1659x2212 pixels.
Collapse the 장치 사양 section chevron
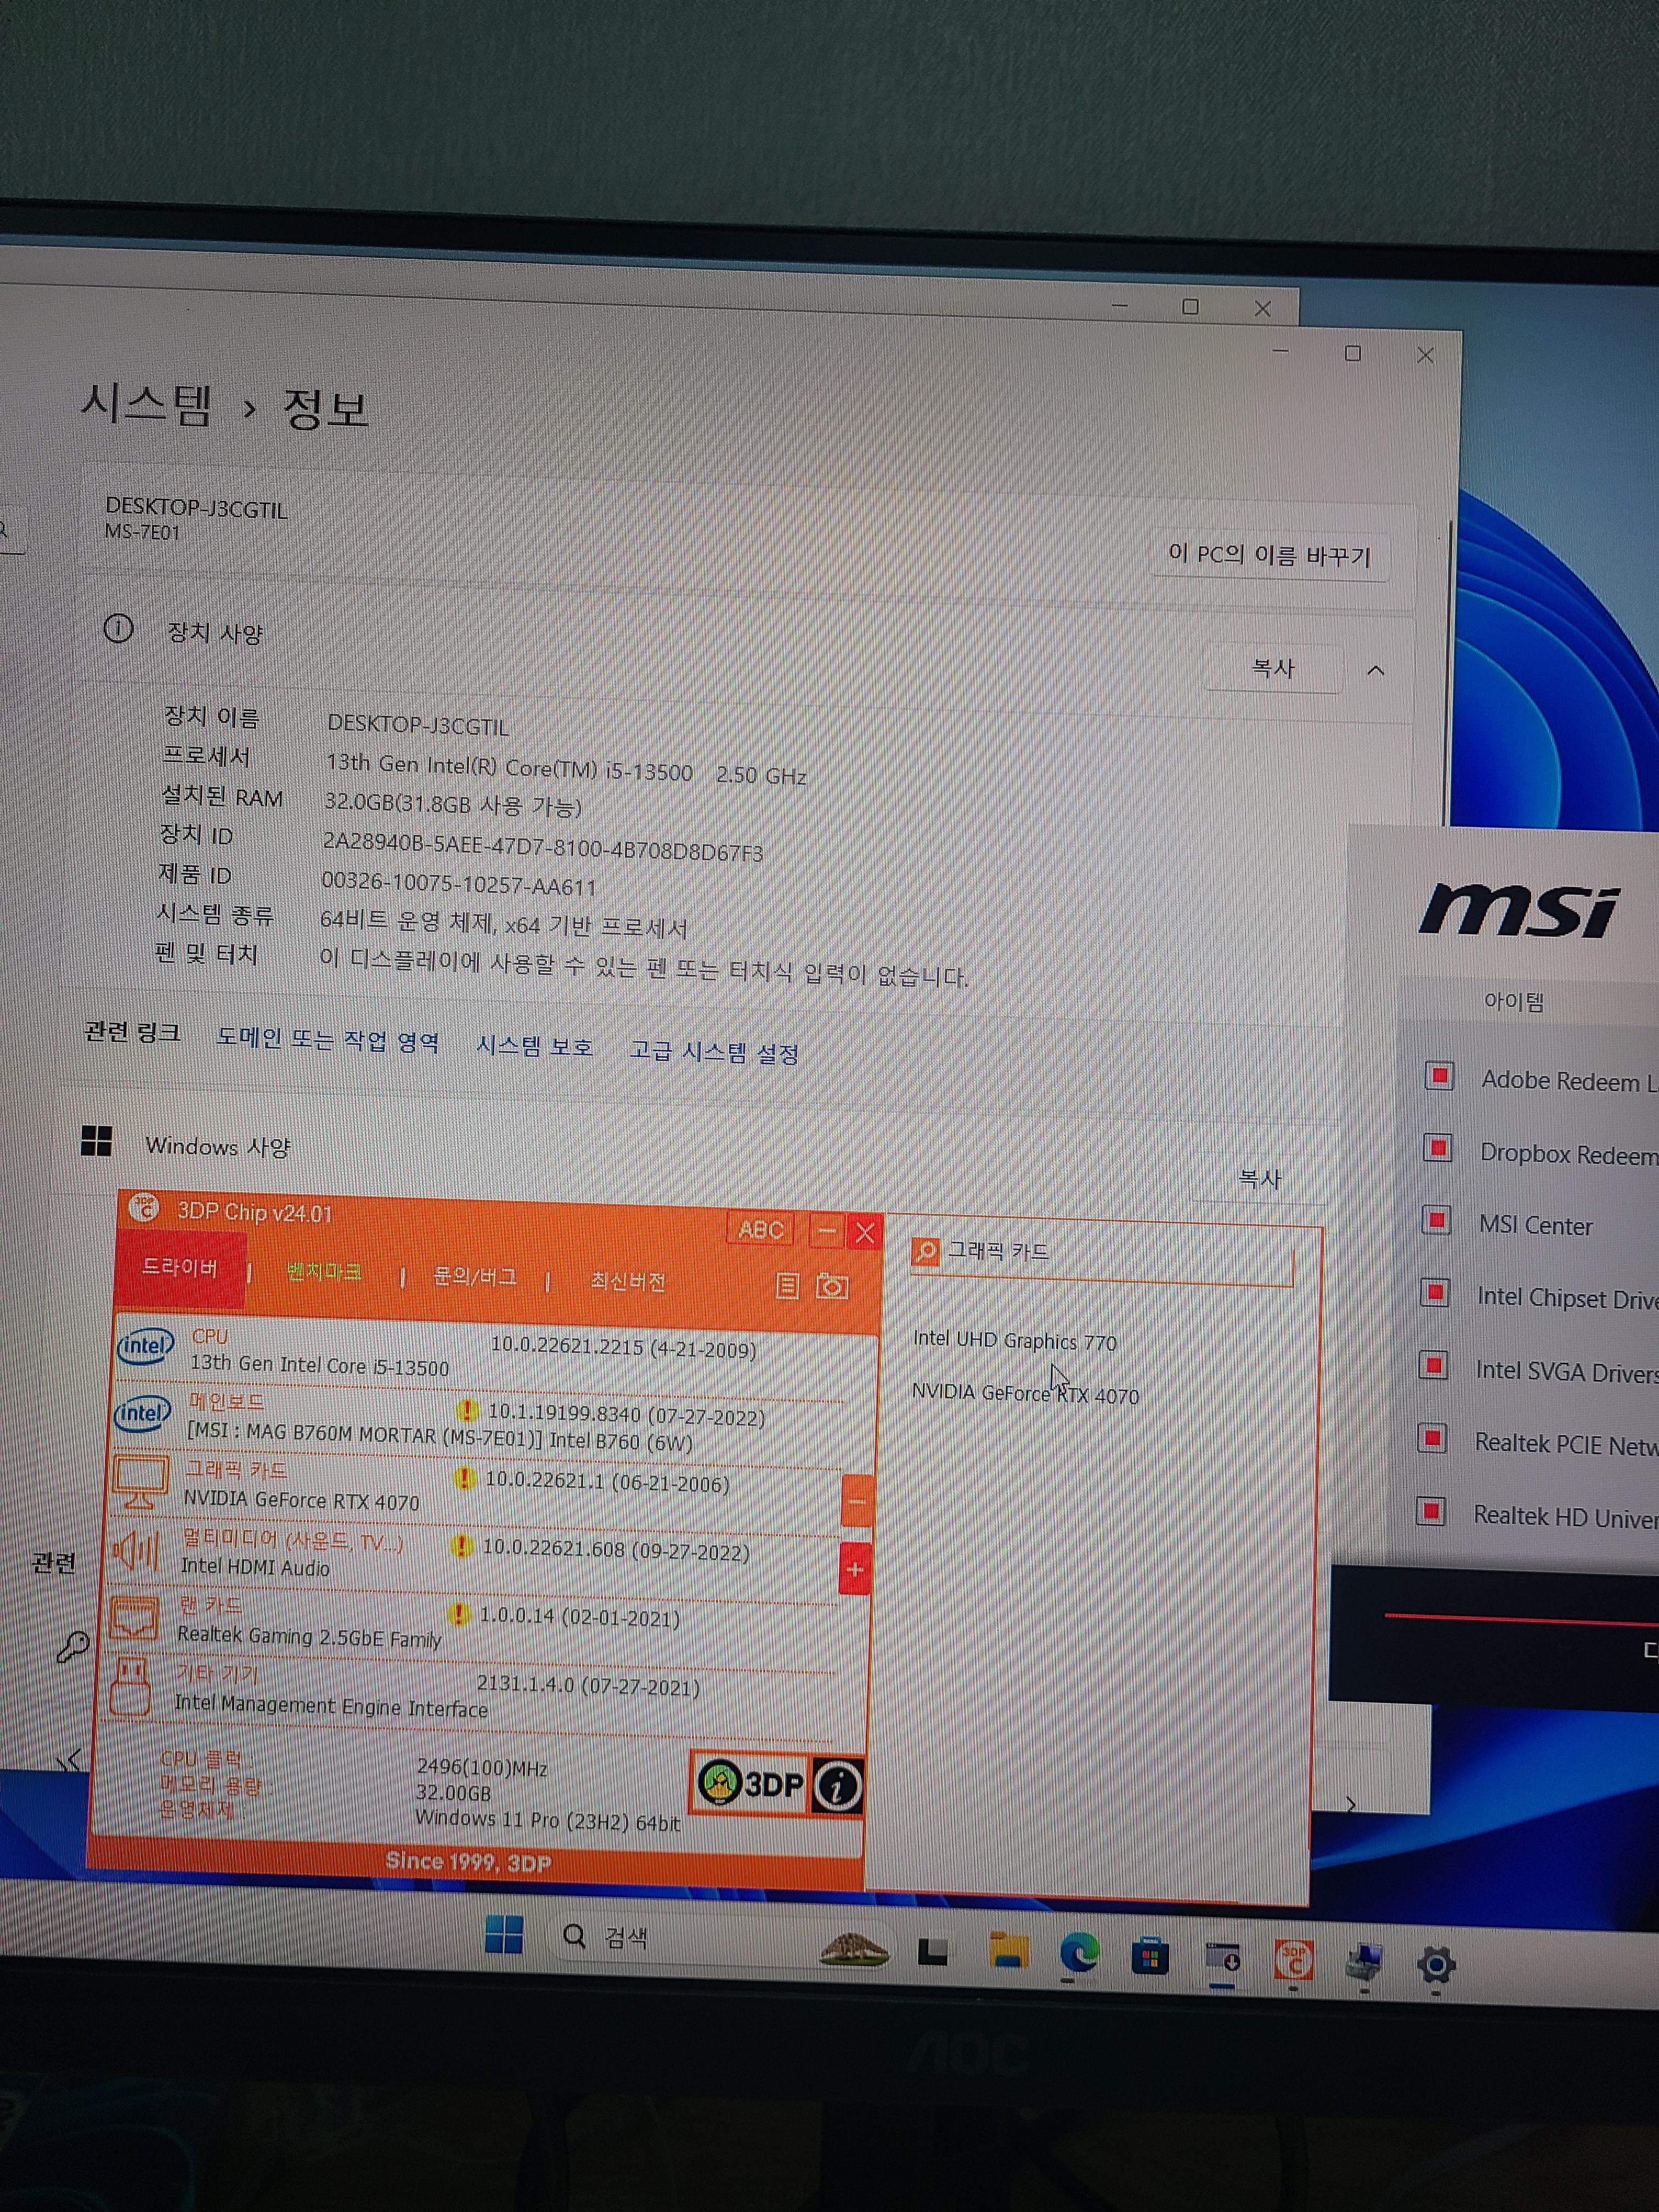tap(1376, 670)
